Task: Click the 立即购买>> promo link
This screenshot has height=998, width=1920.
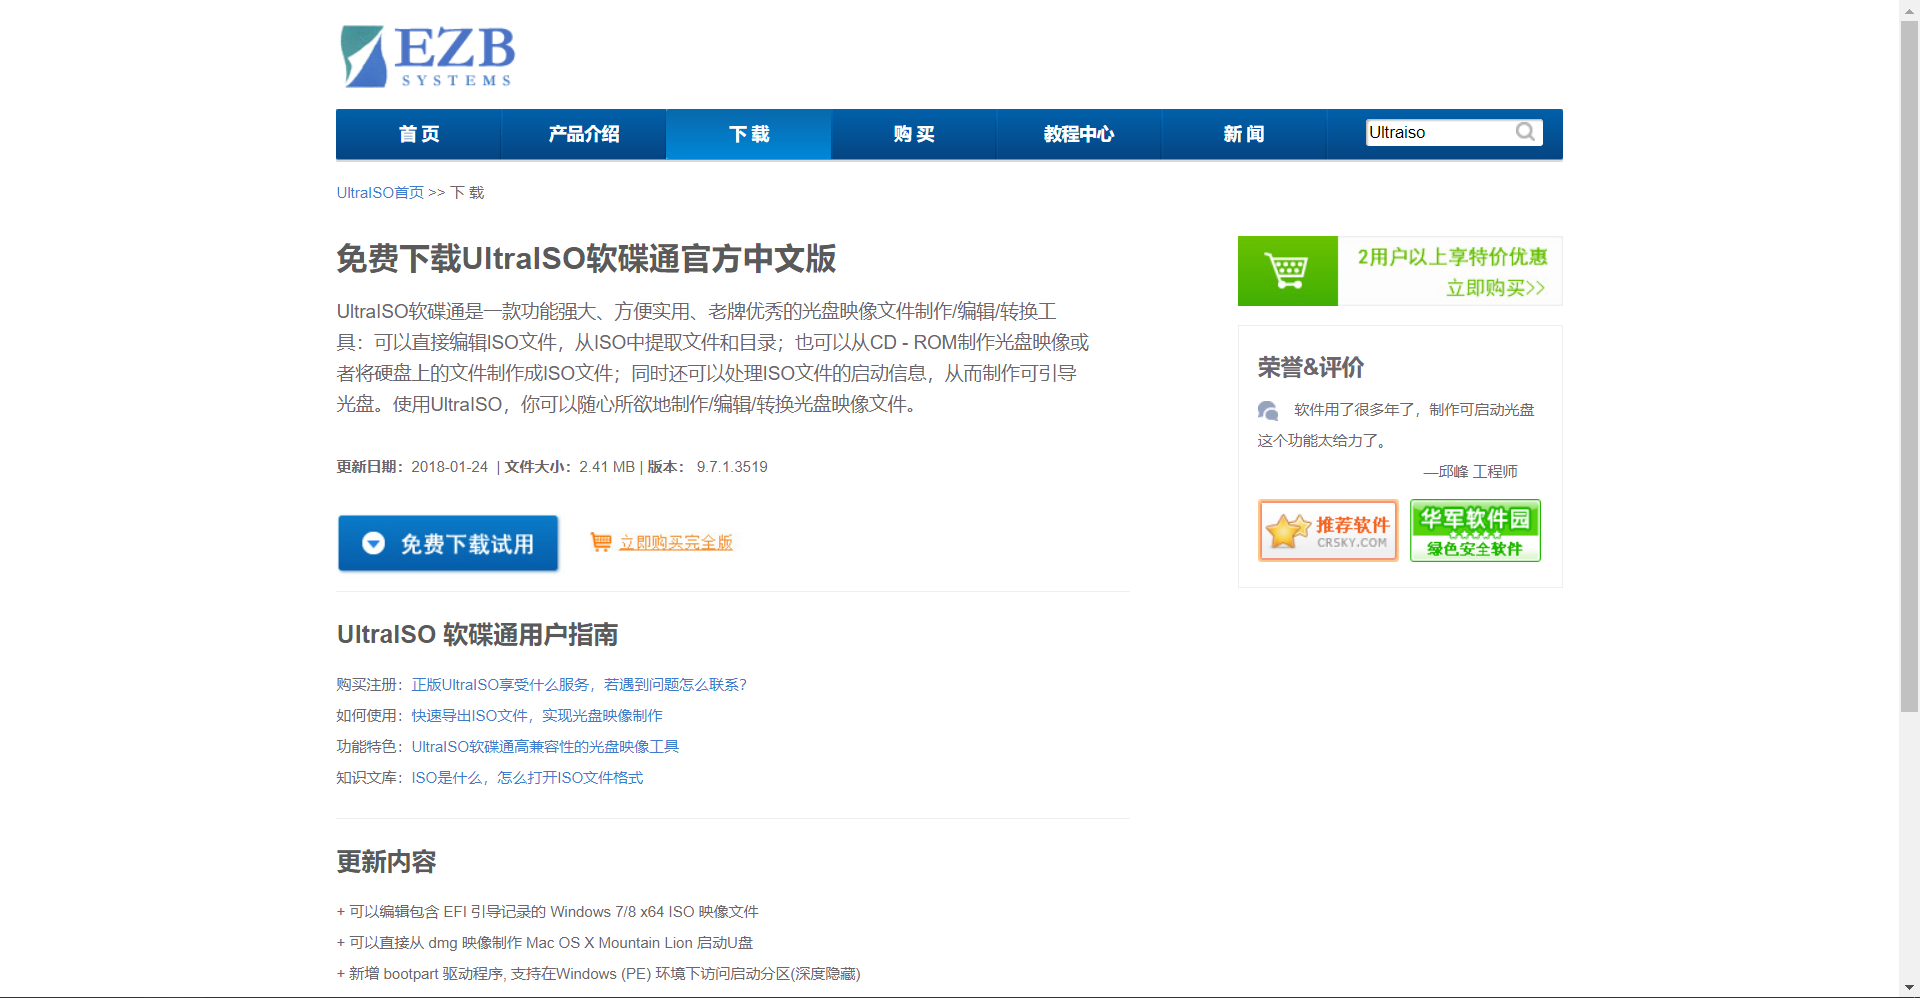Action: click(1495, 288)
